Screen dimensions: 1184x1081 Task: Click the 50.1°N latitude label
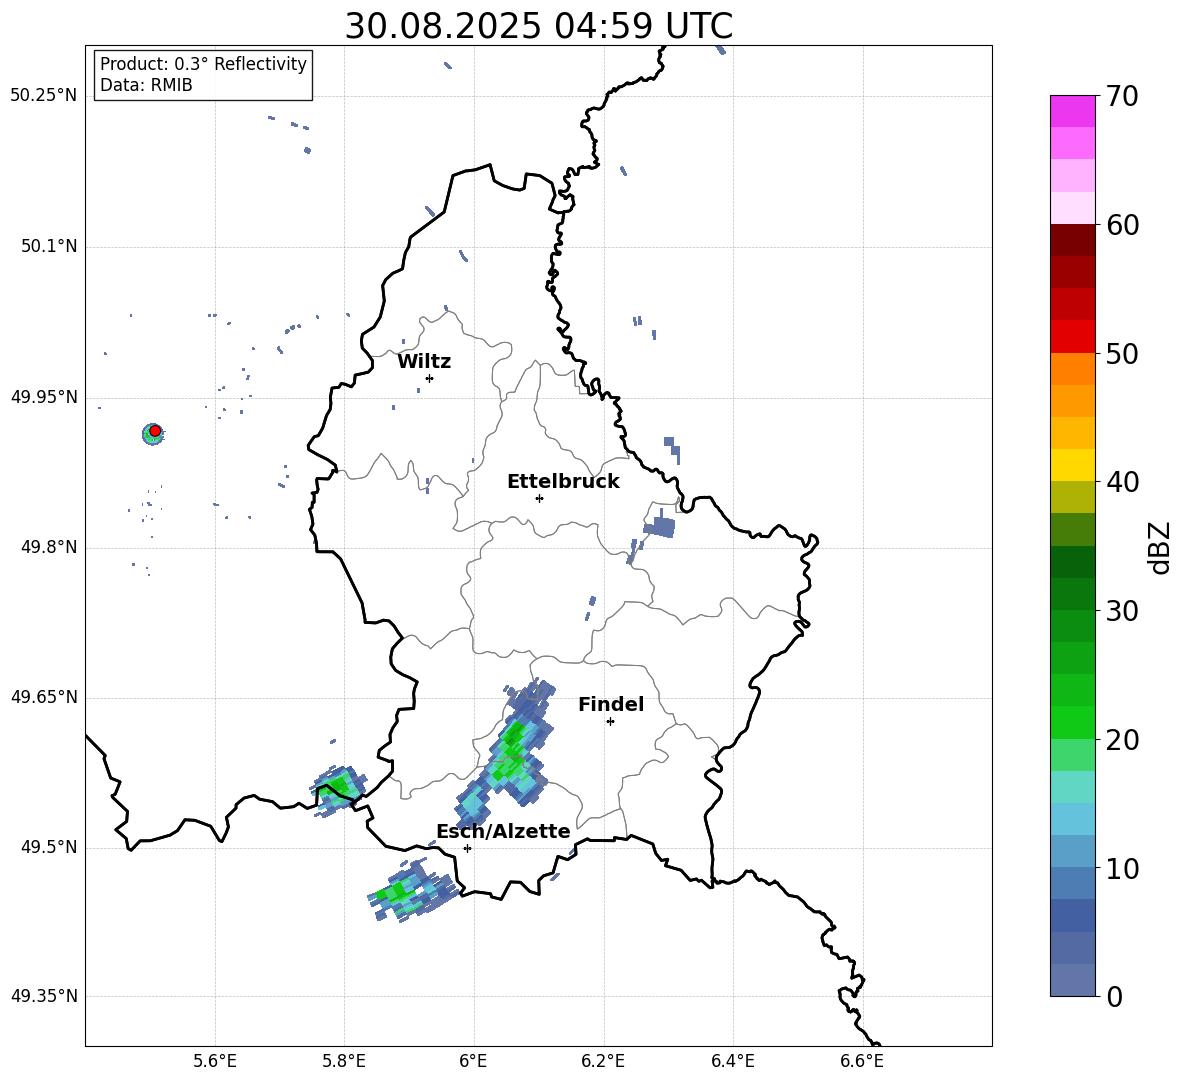click(48, 247)
